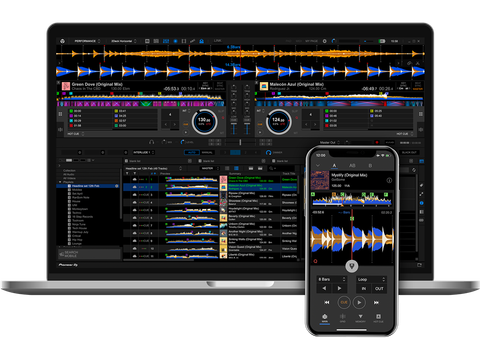Open the PERFORMANCE mode dropdown
This screenshot has height=360, width=480.
[x=87, y=41]
